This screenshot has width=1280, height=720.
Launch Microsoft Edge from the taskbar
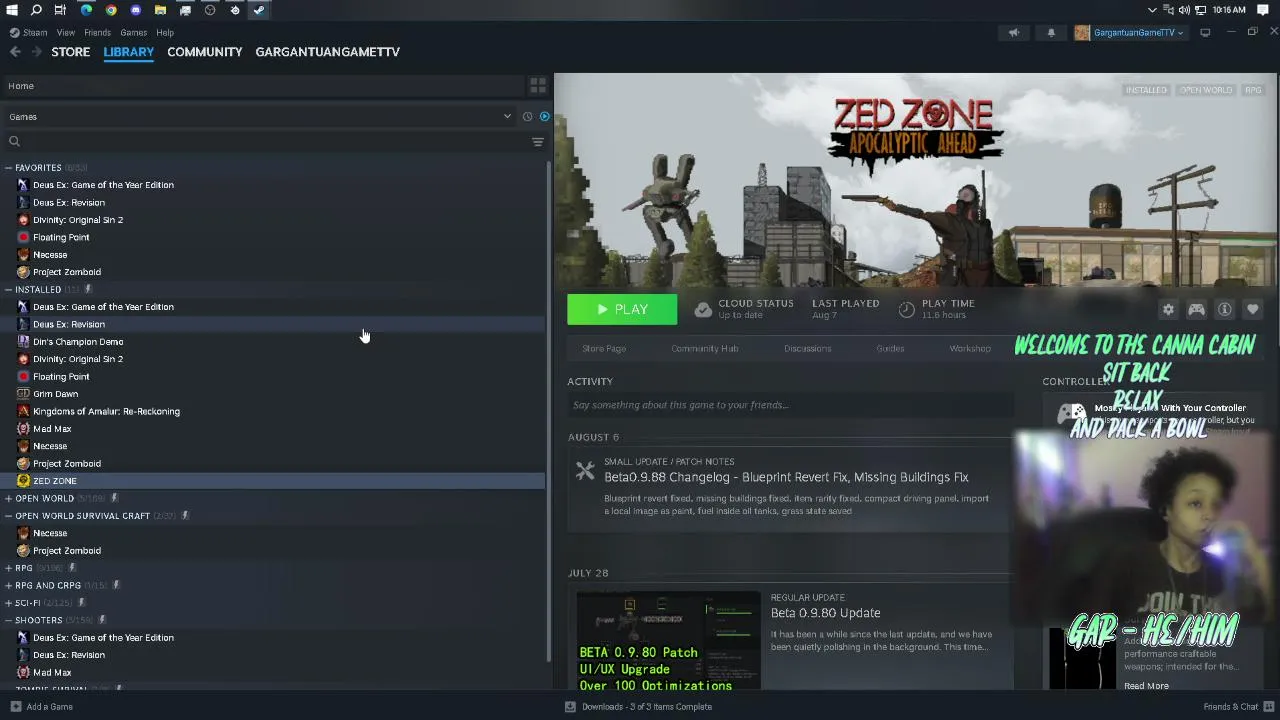tap(86, 10)
